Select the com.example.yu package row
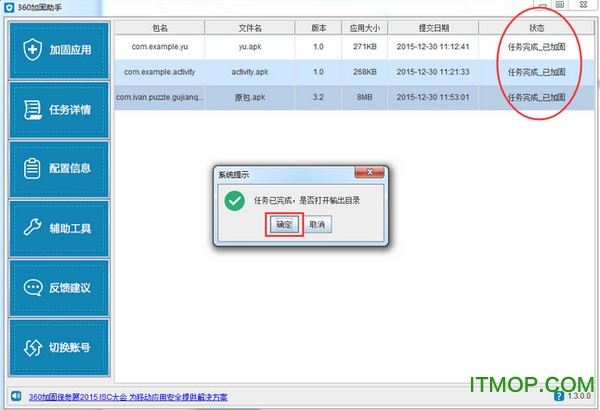This screenshot has height=410, width=600. [354, 47]
